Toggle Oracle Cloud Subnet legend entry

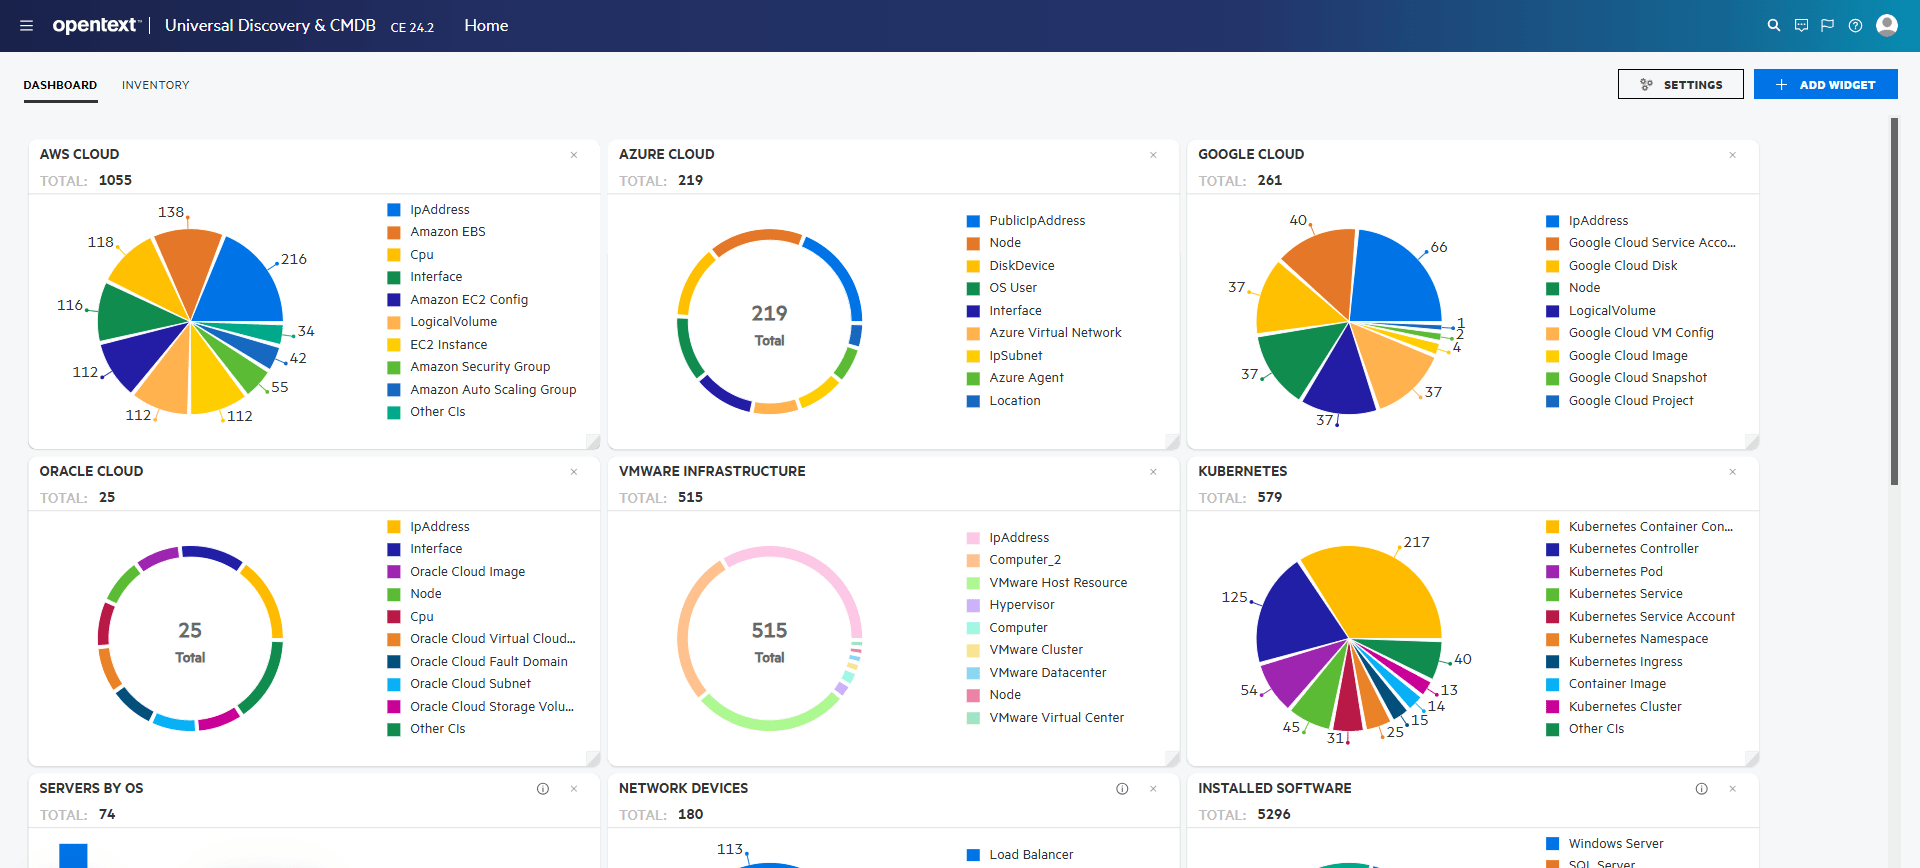(459, 684)
